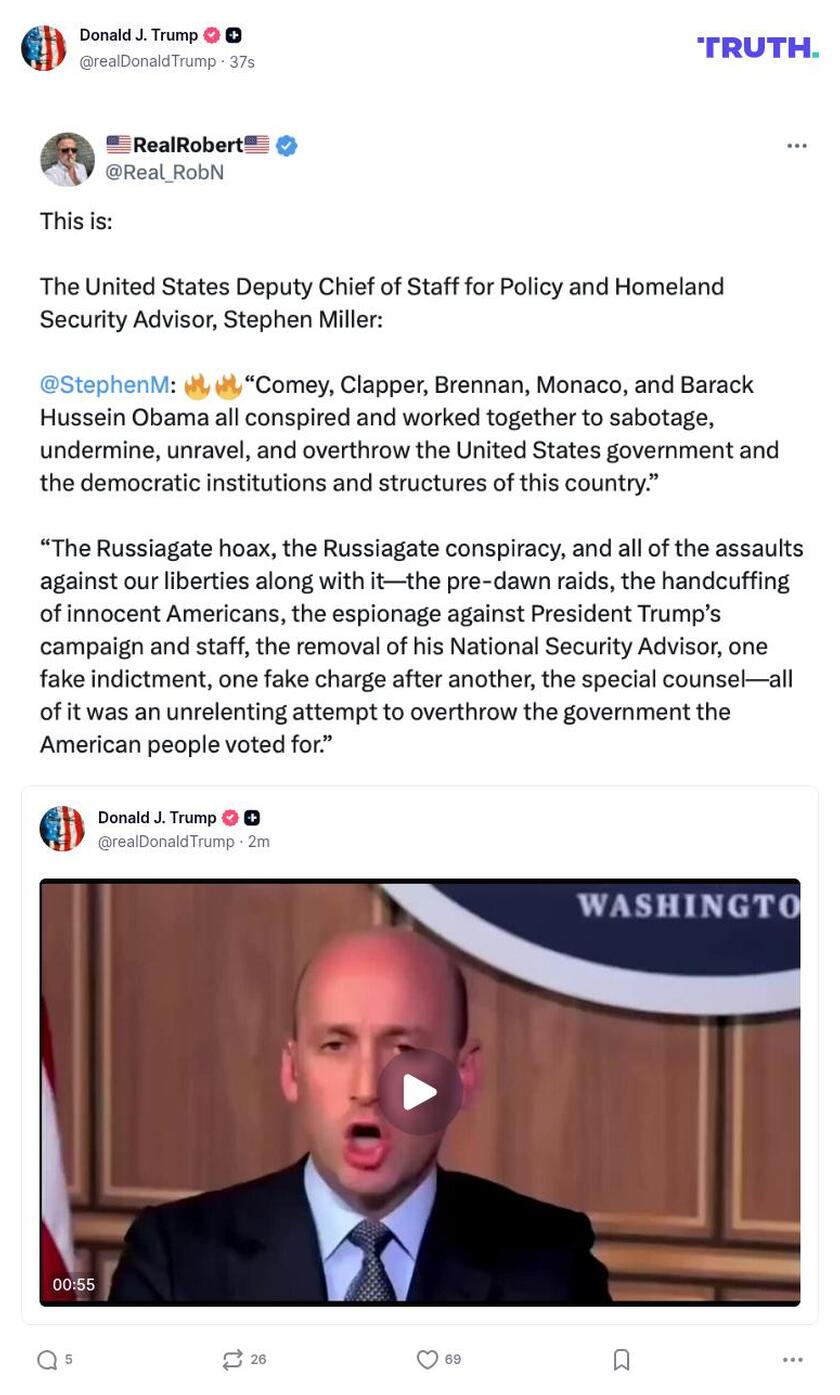Open RealRobert post options ellipsis menu
This screenshot has height=1395, width=840.
pos(797,146)
